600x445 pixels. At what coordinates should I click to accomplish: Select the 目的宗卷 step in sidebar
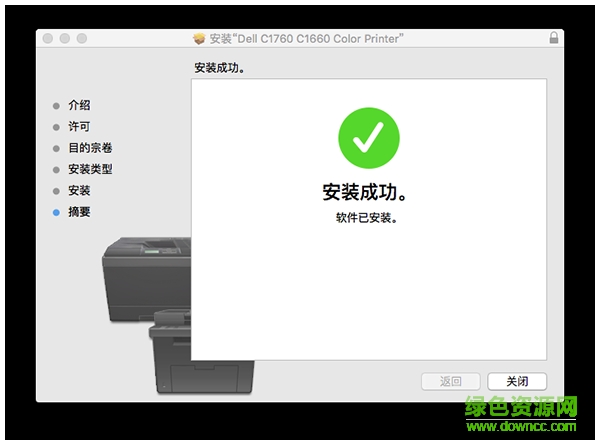(x=90, y=148)
